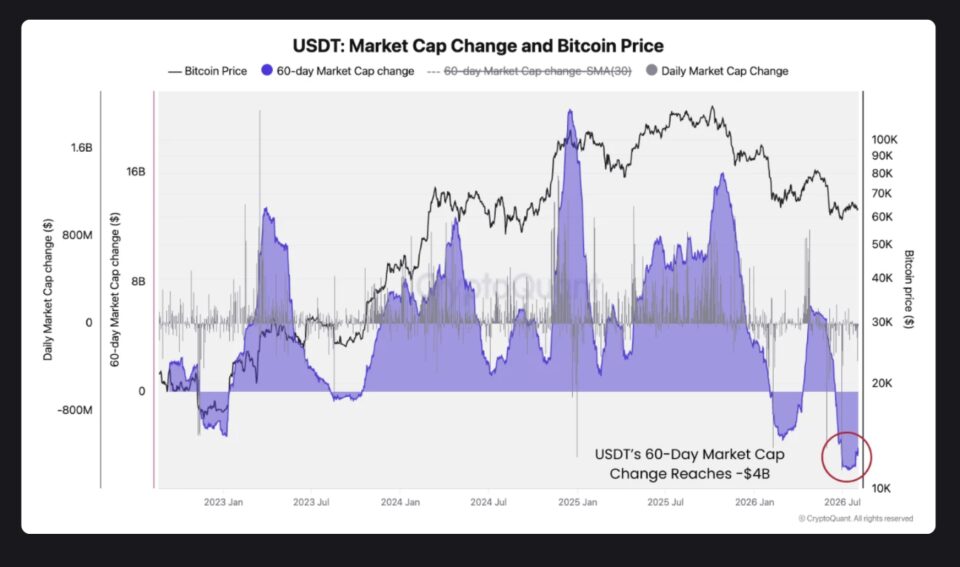Click the 16B tick on 60-day axis
Image resolution: width=960 pixels, height=567 pixels.
pyautogui.click(x=136, y=171)
